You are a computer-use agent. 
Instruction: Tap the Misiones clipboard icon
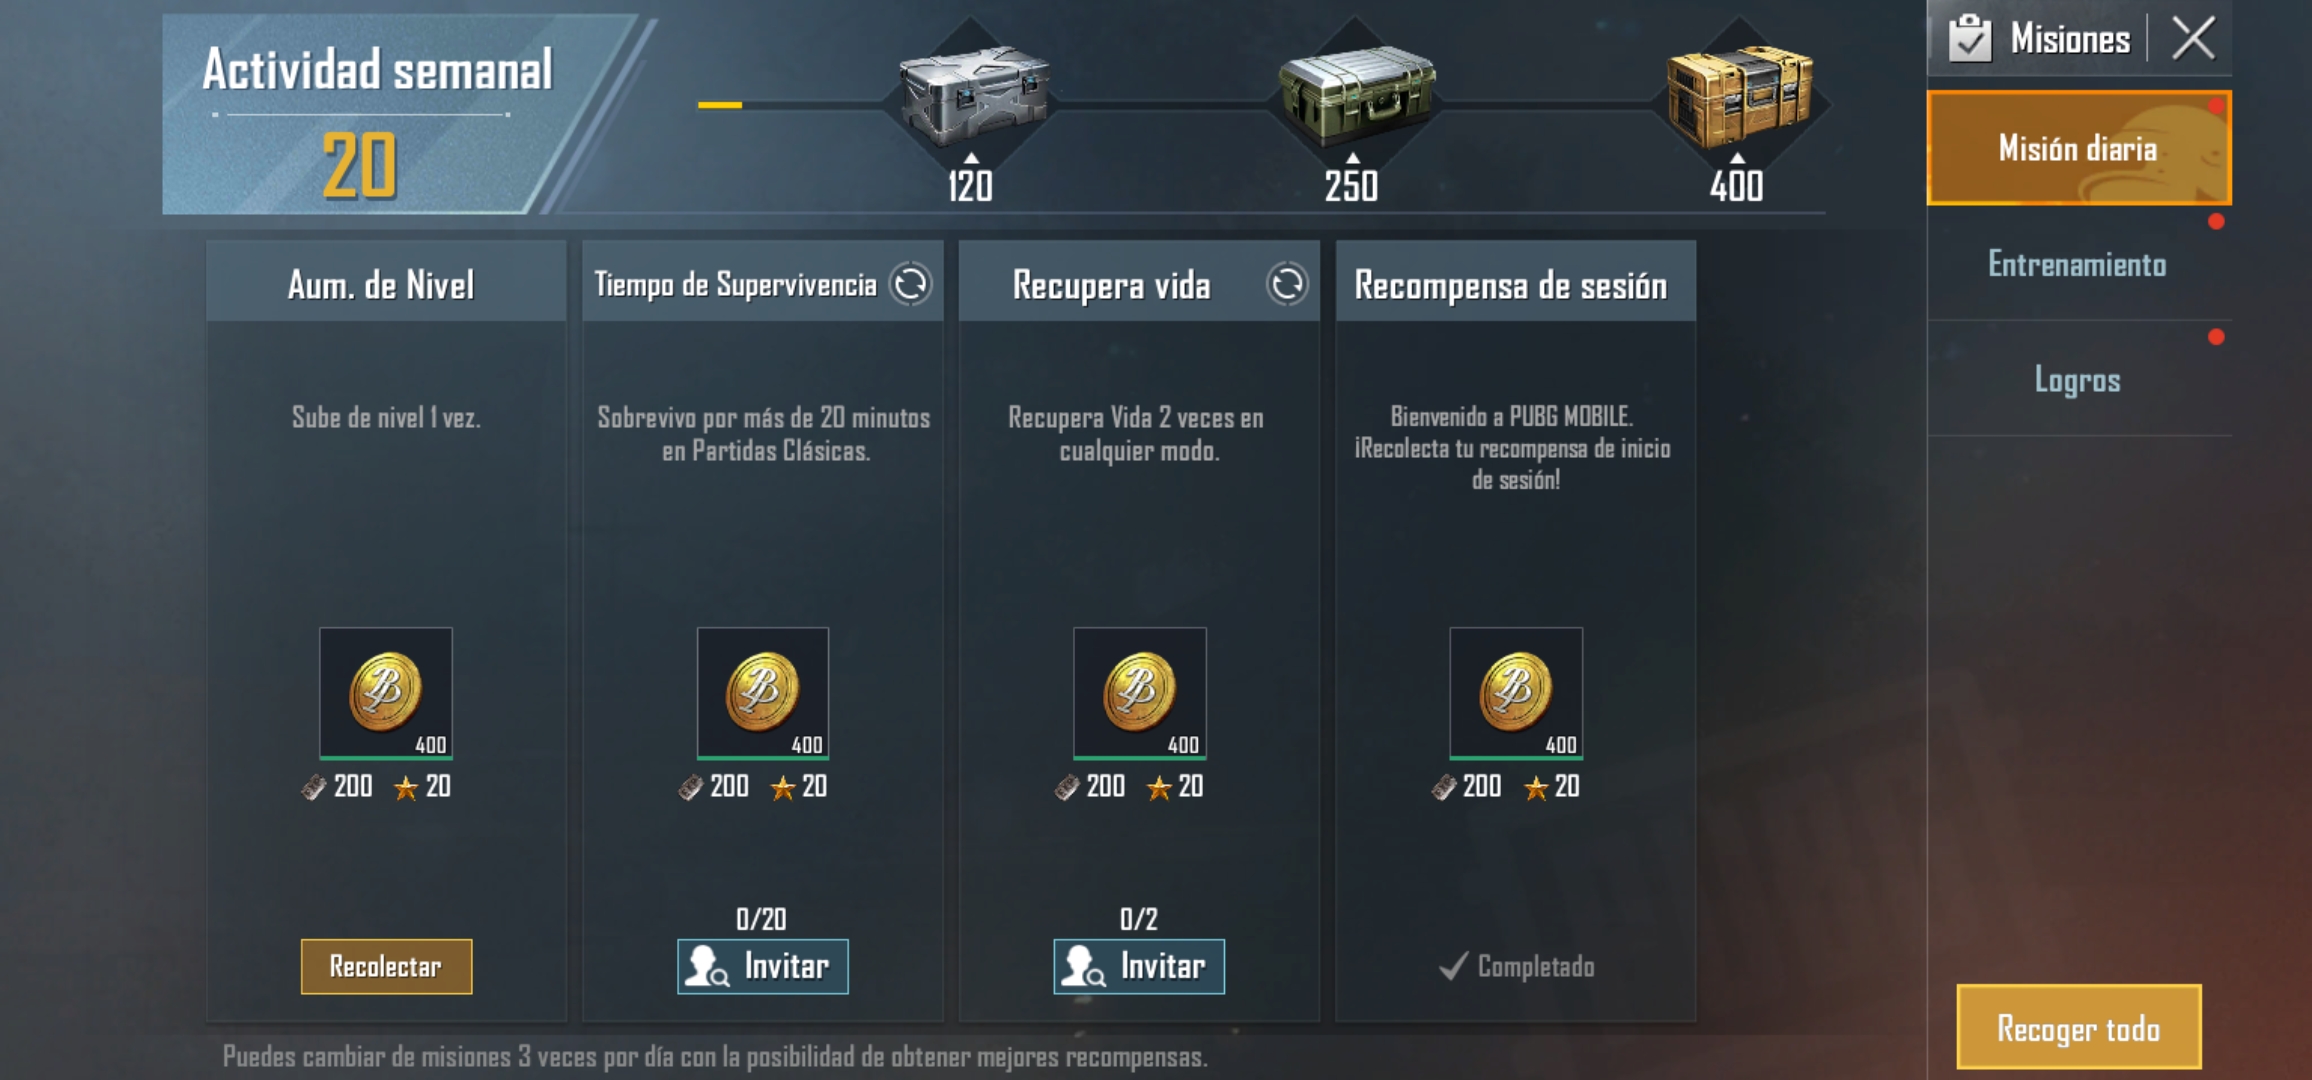[x=1970, y=38]
